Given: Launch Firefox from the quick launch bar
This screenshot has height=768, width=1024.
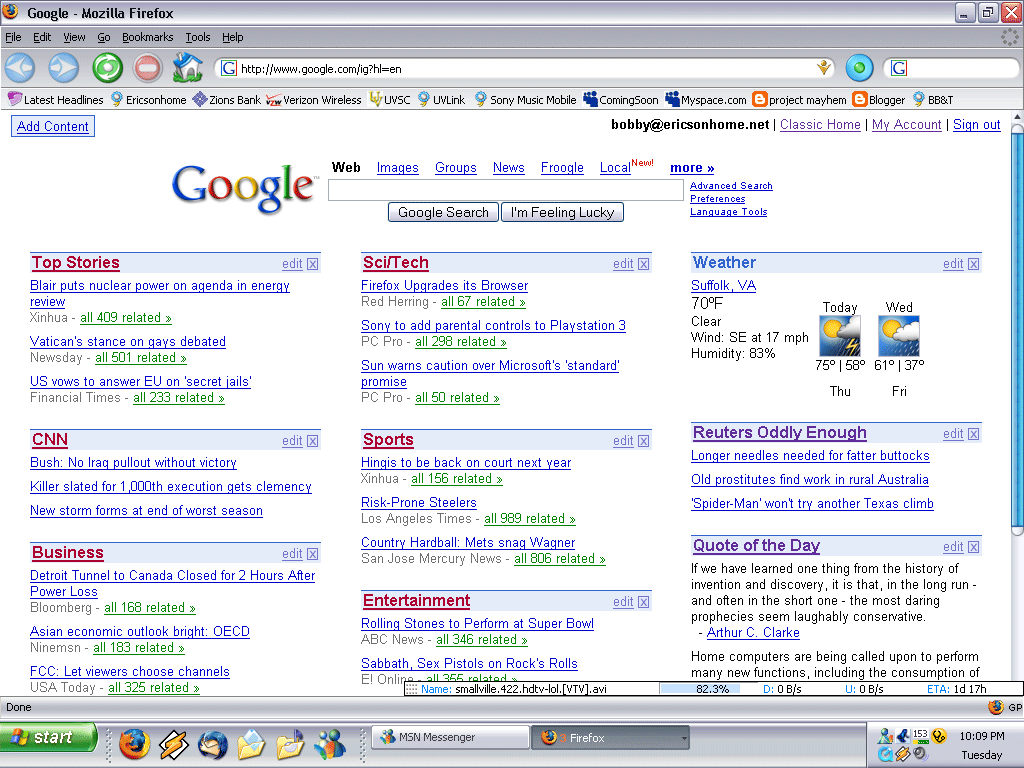Looking at the screenshot, I should click(134, 744).
